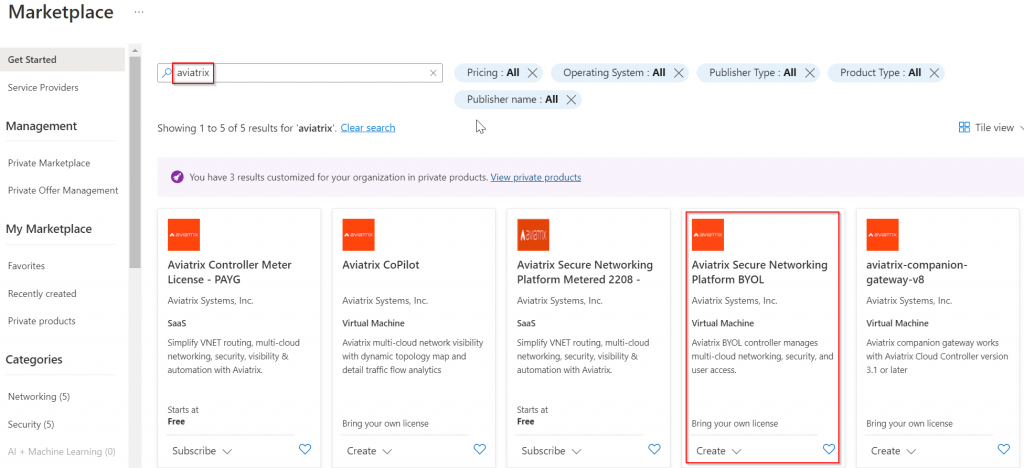Remove the Publisher name filter with its X

571,100
